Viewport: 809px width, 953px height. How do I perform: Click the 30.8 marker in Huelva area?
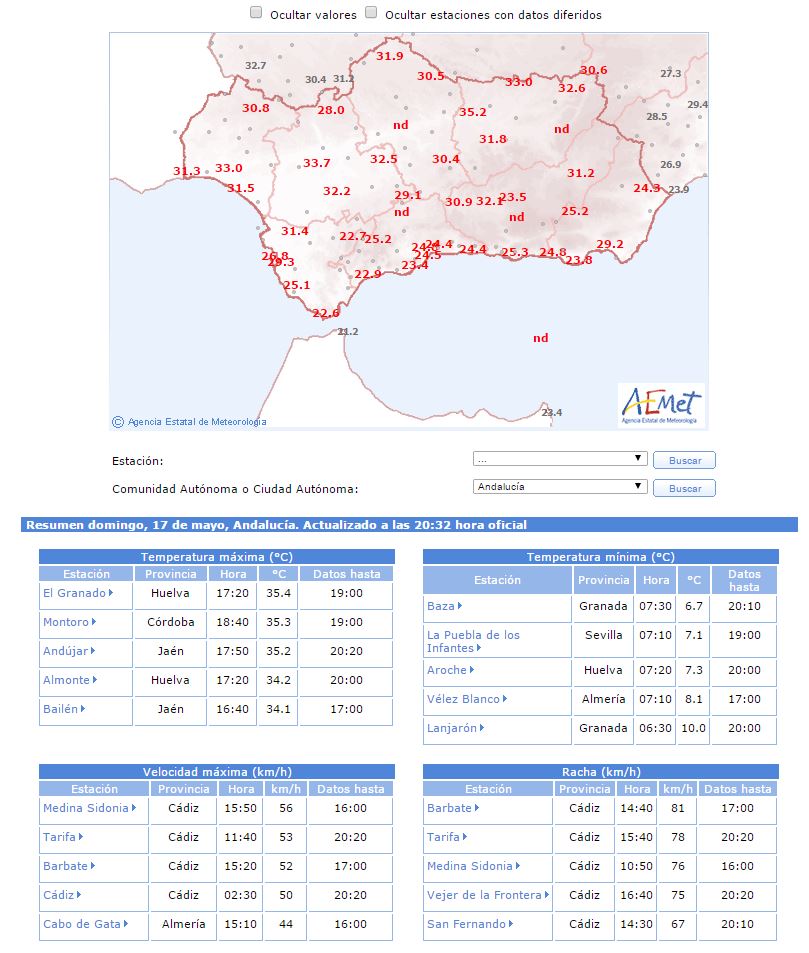pyautogui.click(x=255, y=108)
